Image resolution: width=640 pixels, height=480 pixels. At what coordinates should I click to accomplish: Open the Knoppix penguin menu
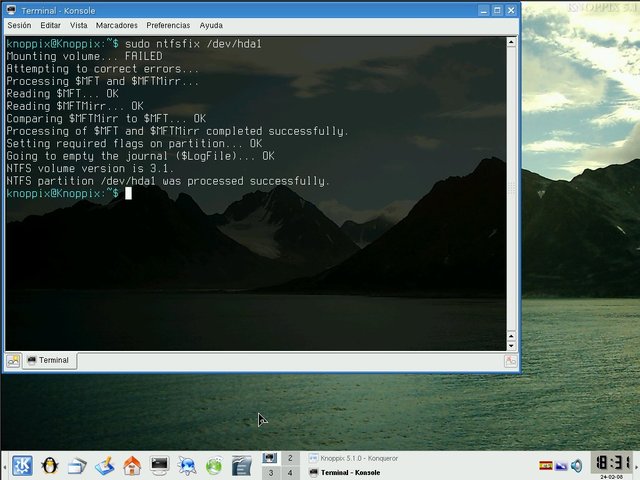coord(50,465)
